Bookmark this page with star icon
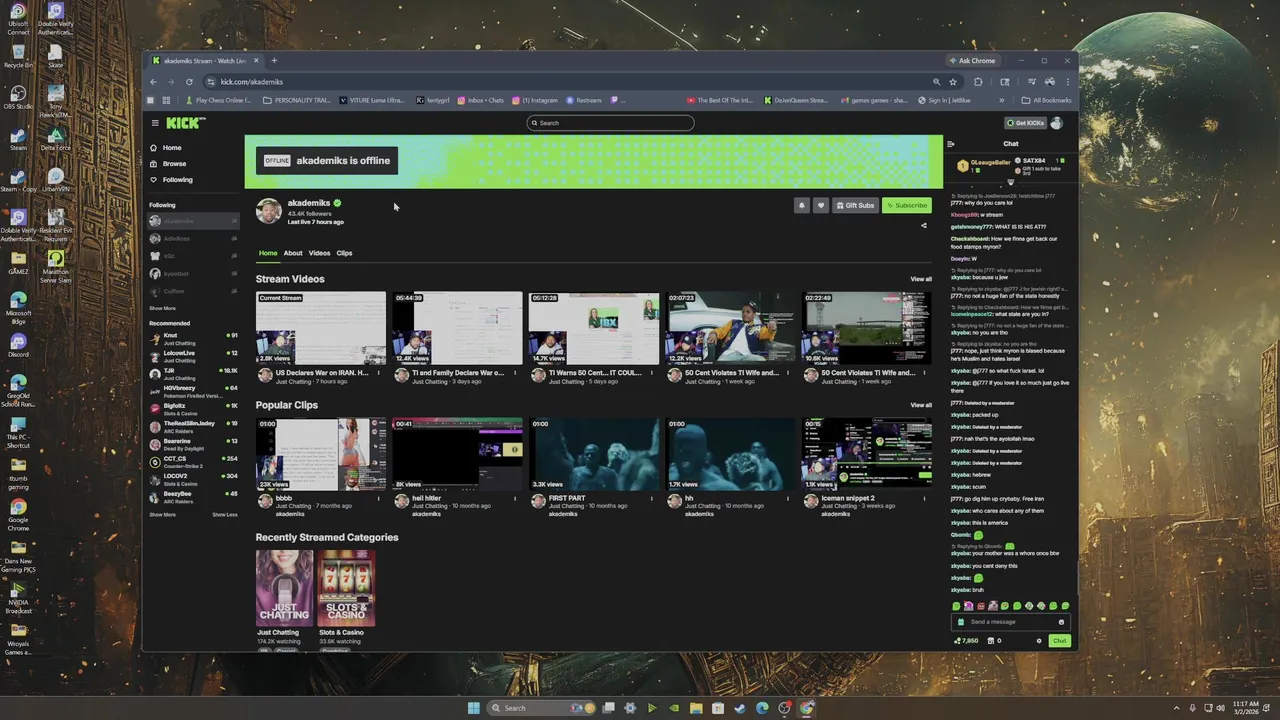The height and width of the screenshot is (720, 1280). tap(953, 82)
